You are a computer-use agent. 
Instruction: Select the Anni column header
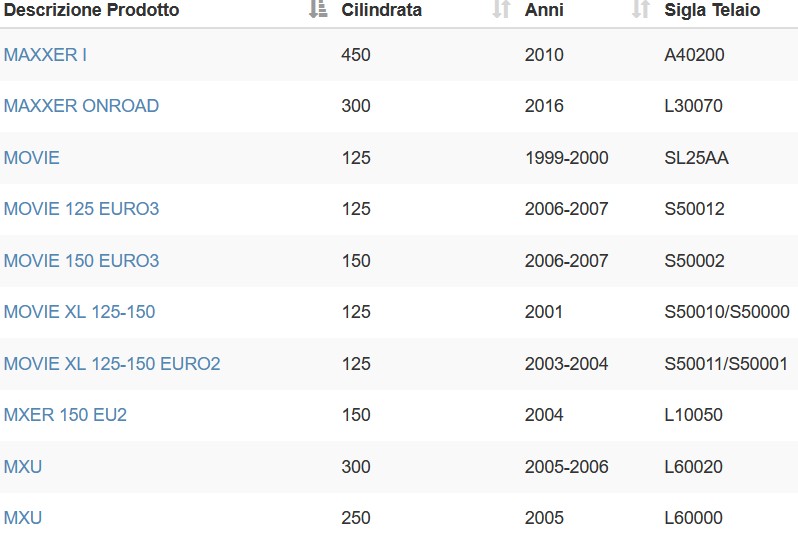pos(544,10)
